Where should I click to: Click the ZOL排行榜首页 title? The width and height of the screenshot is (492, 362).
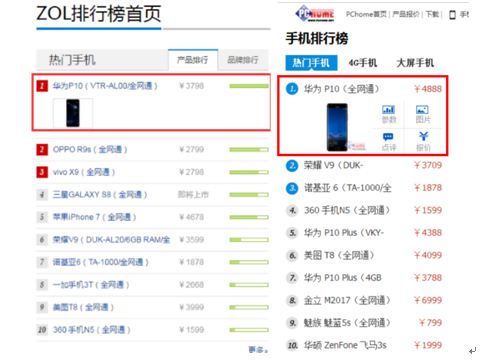(99, 14)
